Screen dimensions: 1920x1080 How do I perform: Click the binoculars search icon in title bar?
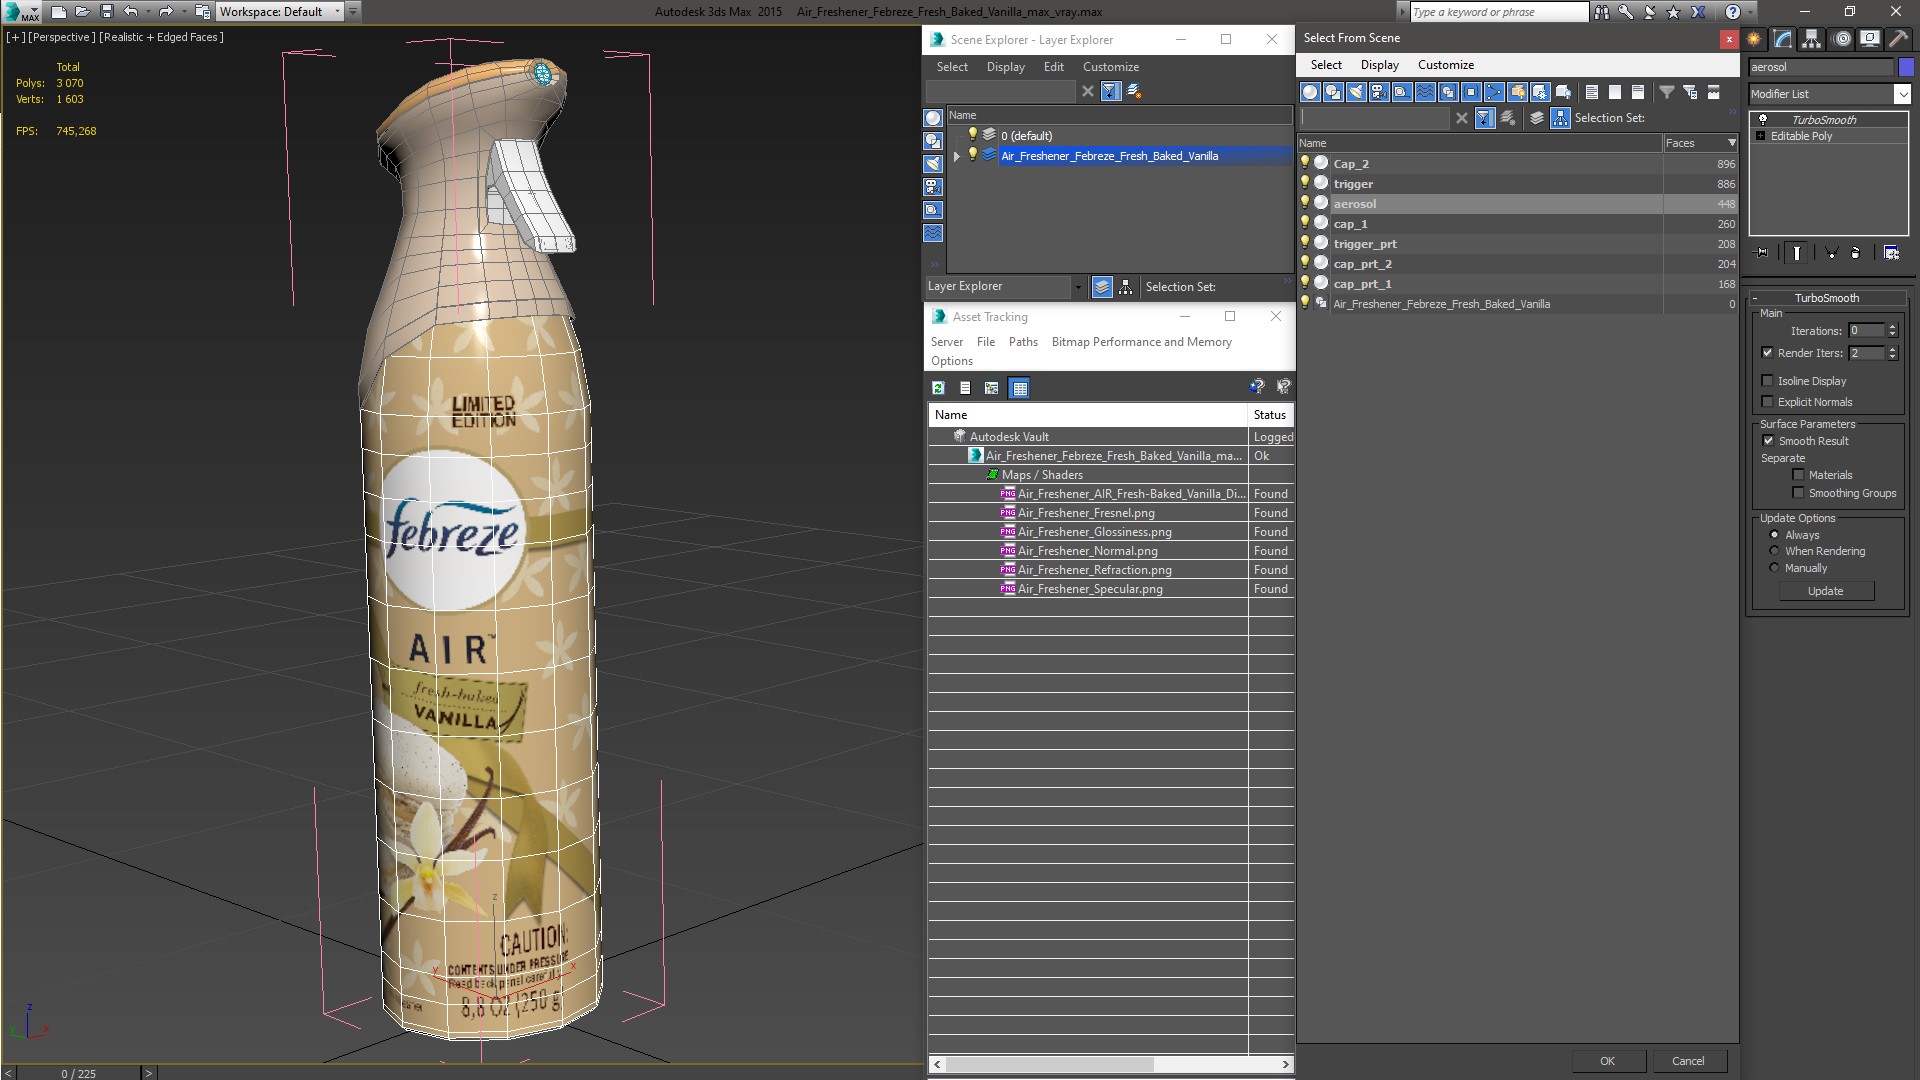(1602, 12)
